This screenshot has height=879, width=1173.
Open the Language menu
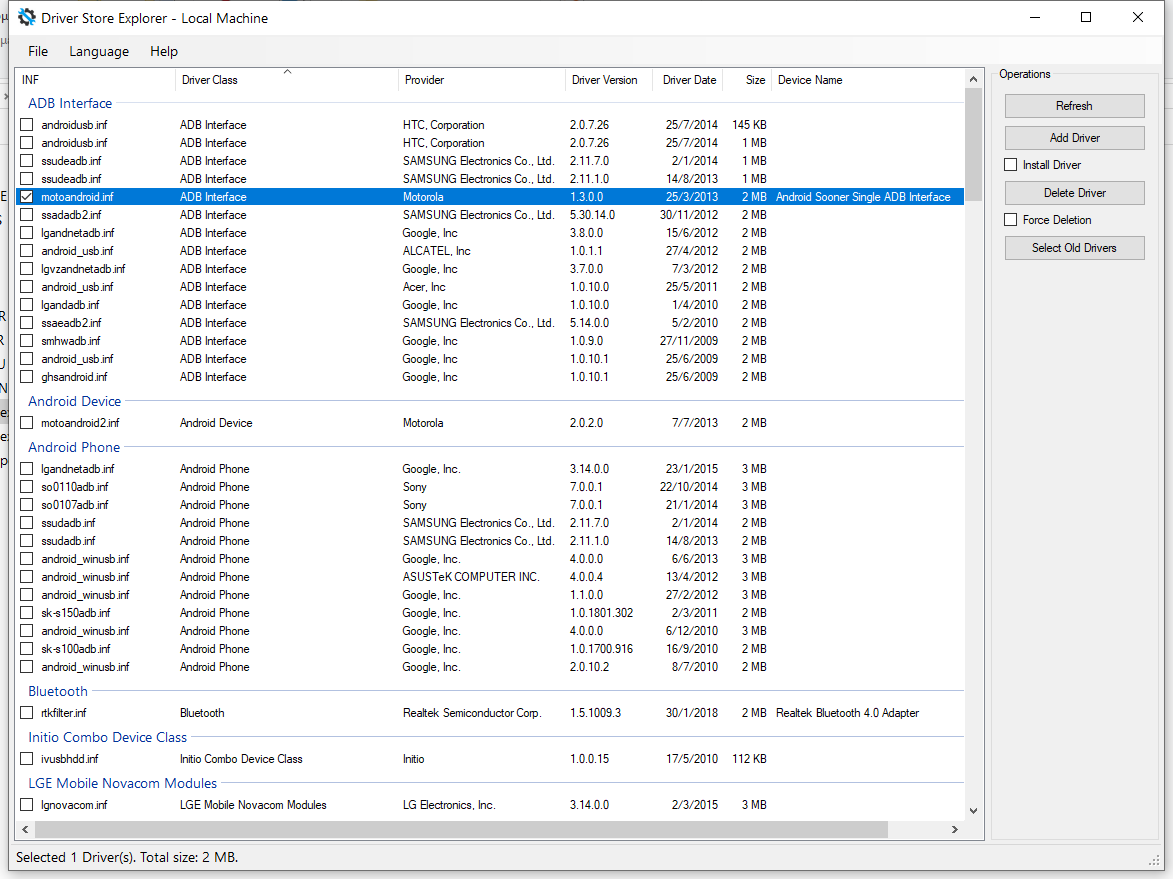(x=99, y=51)
